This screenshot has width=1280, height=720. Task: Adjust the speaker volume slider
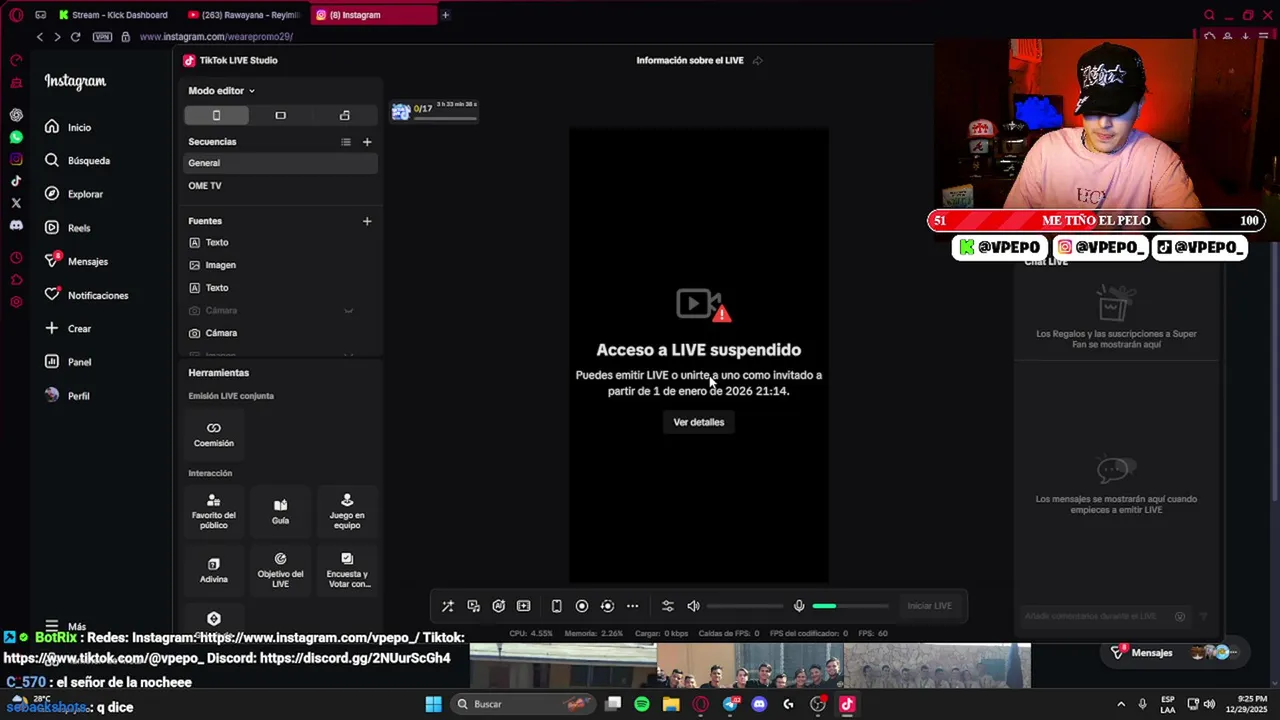745,606
